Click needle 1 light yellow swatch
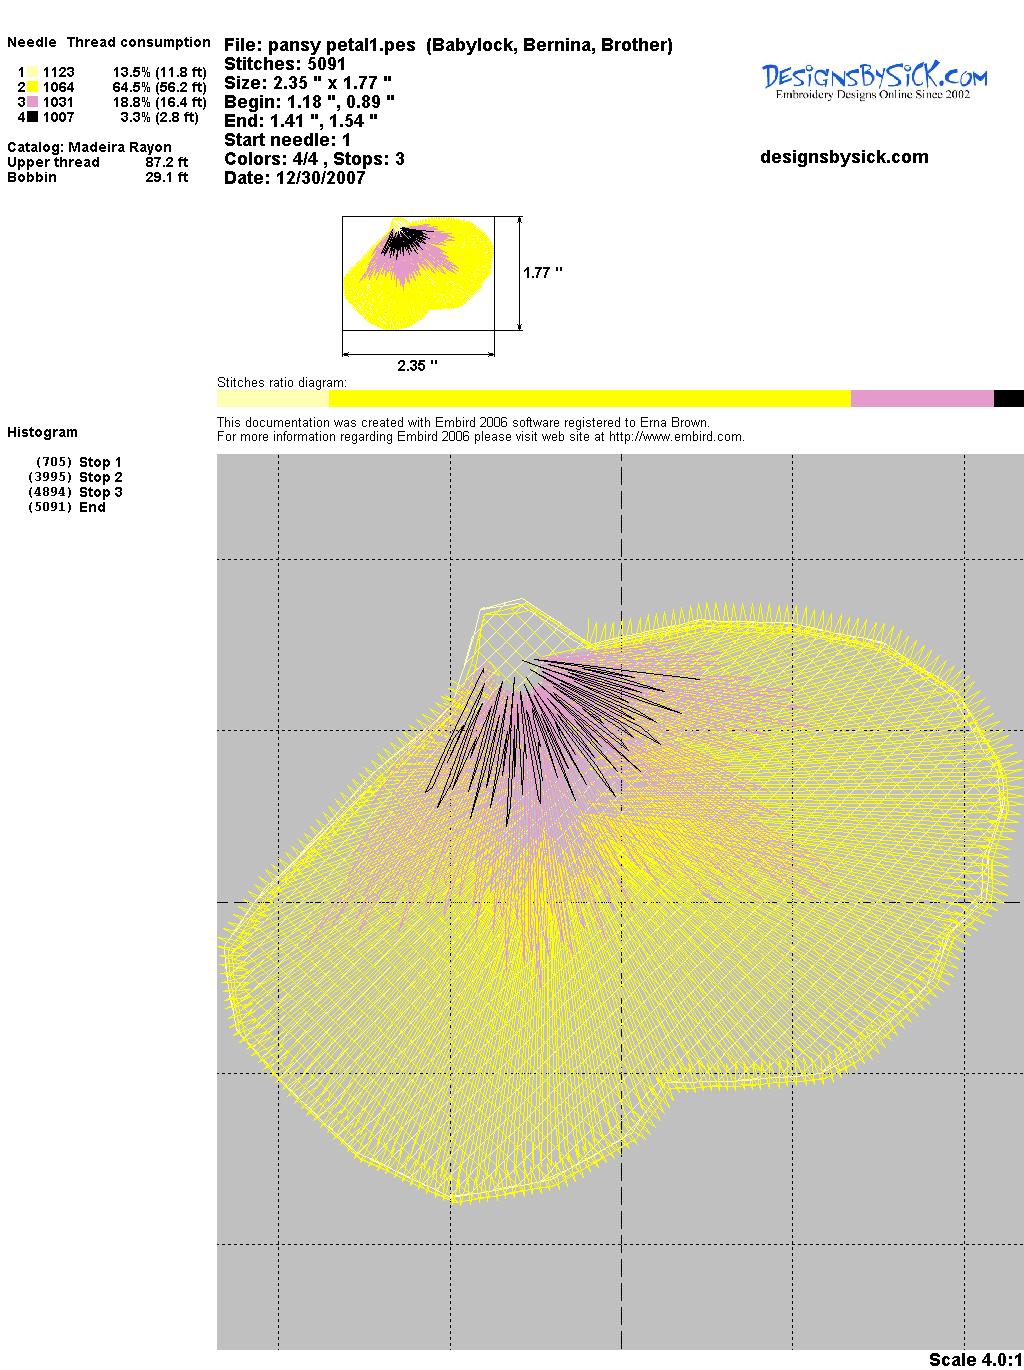Image resolution: width=1024 pixels, height=1370 pixels. (33, 72)
